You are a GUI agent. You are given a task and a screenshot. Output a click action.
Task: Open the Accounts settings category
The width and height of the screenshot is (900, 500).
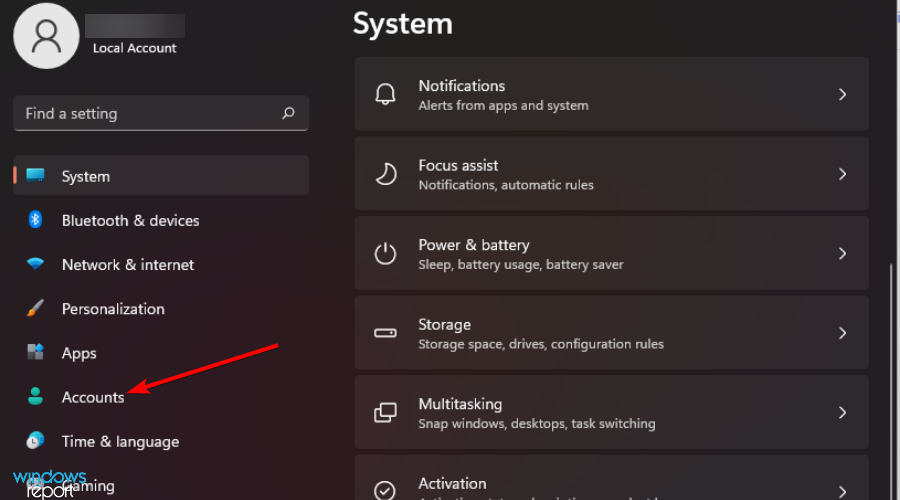click(x=161, y=397)
